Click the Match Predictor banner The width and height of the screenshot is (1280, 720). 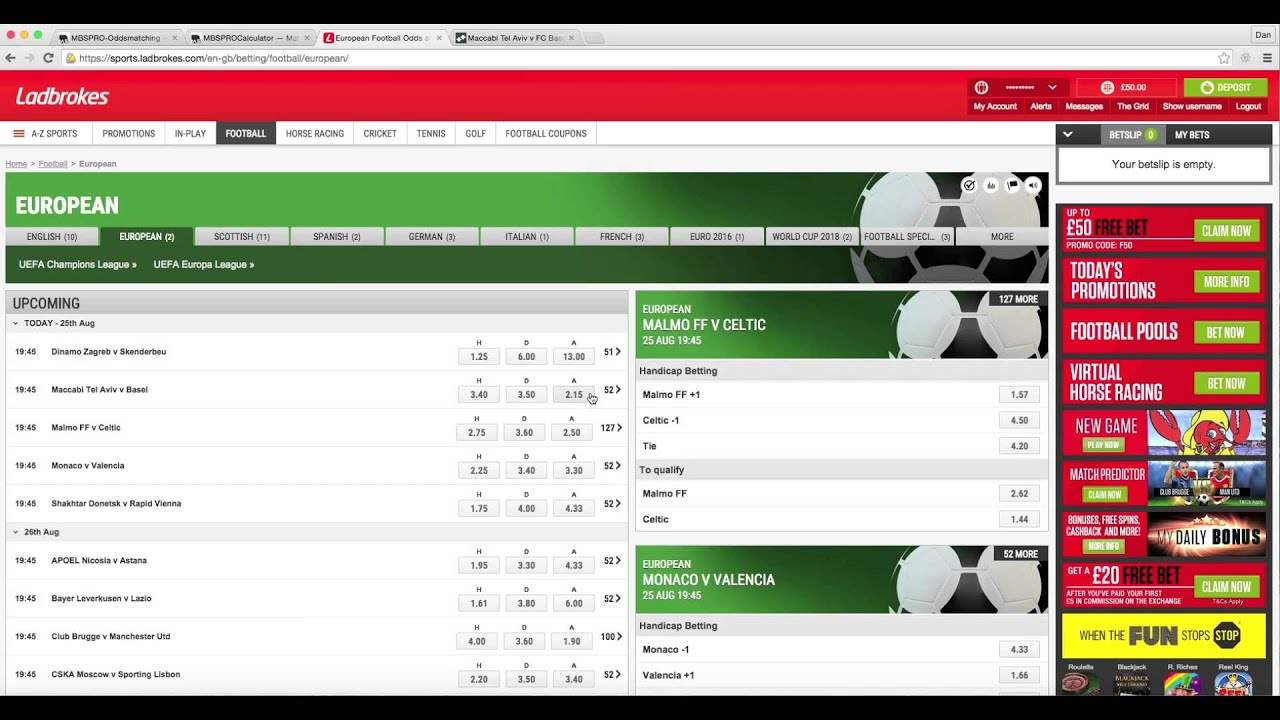(x=1164, y=484)
